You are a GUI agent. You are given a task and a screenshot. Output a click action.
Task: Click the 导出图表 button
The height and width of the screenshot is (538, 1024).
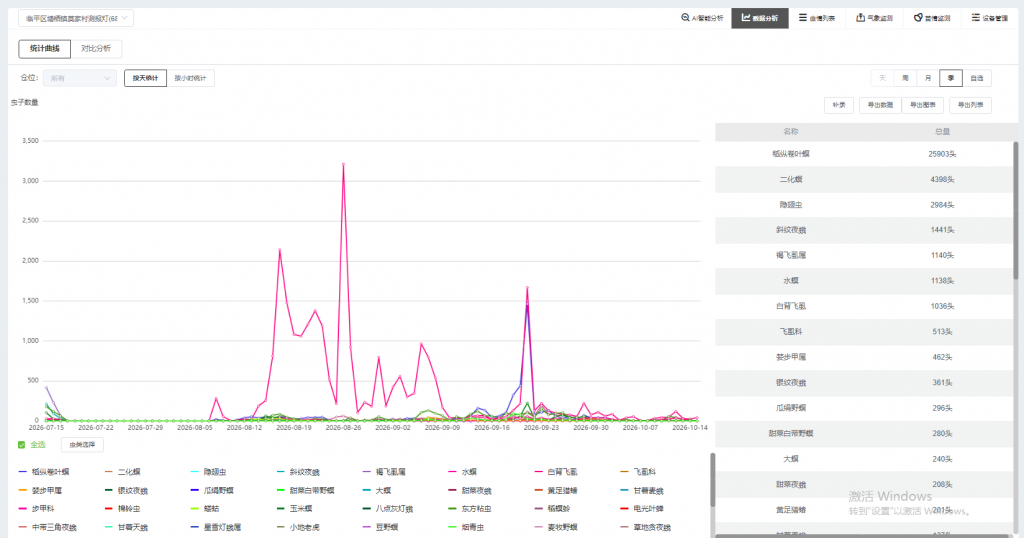coord(923,105)
